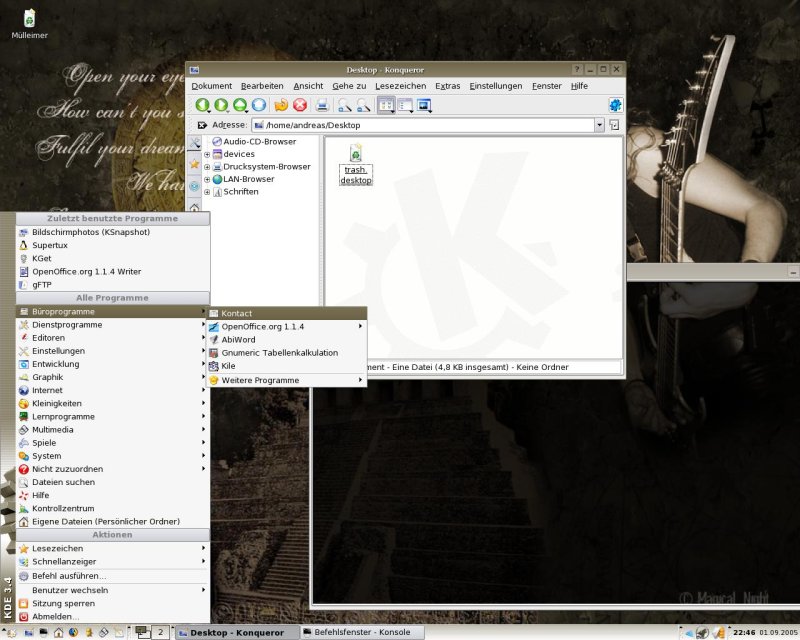Choose Befehl ausführen... in K menu
The image size is (800, 640).
113,576
